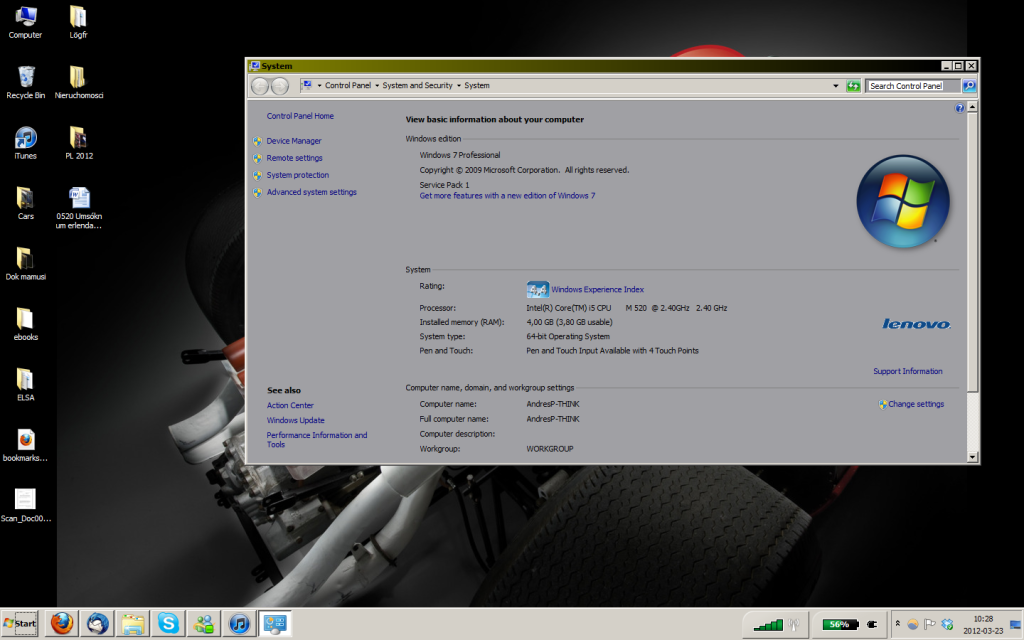Click the Windows Experience rating score icon

[537, 289]
